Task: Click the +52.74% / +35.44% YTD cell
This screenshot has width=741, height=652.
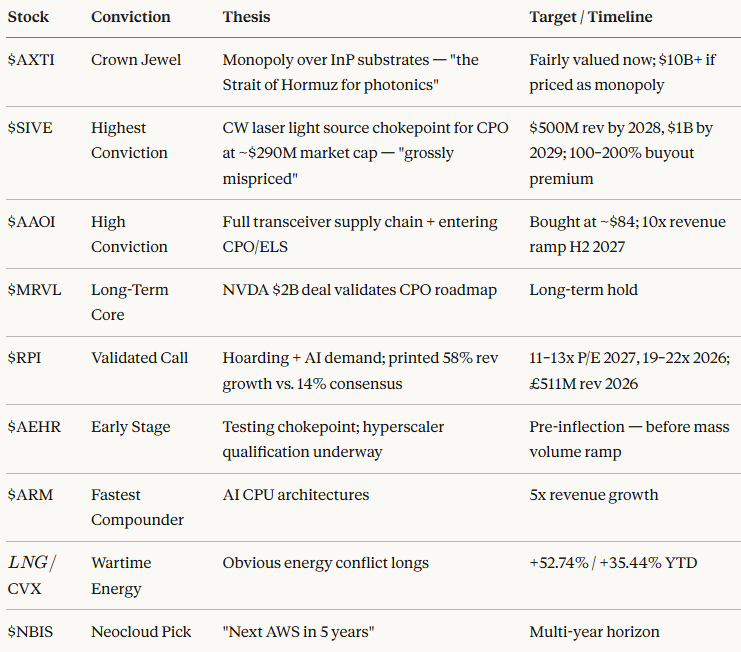Action: [613, 563]
